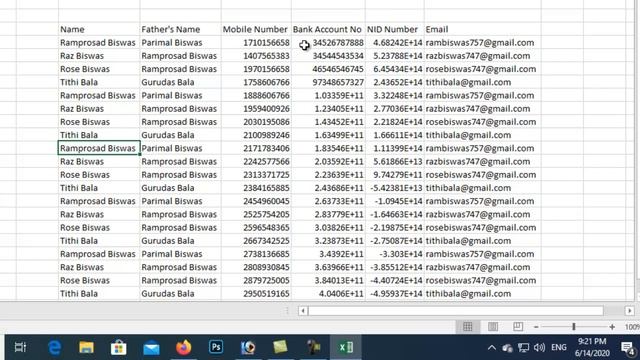Open Task View on the taskbar
The height and width of the screenshot is (360, 640).
pyautogui.click(x=20, y=347)
